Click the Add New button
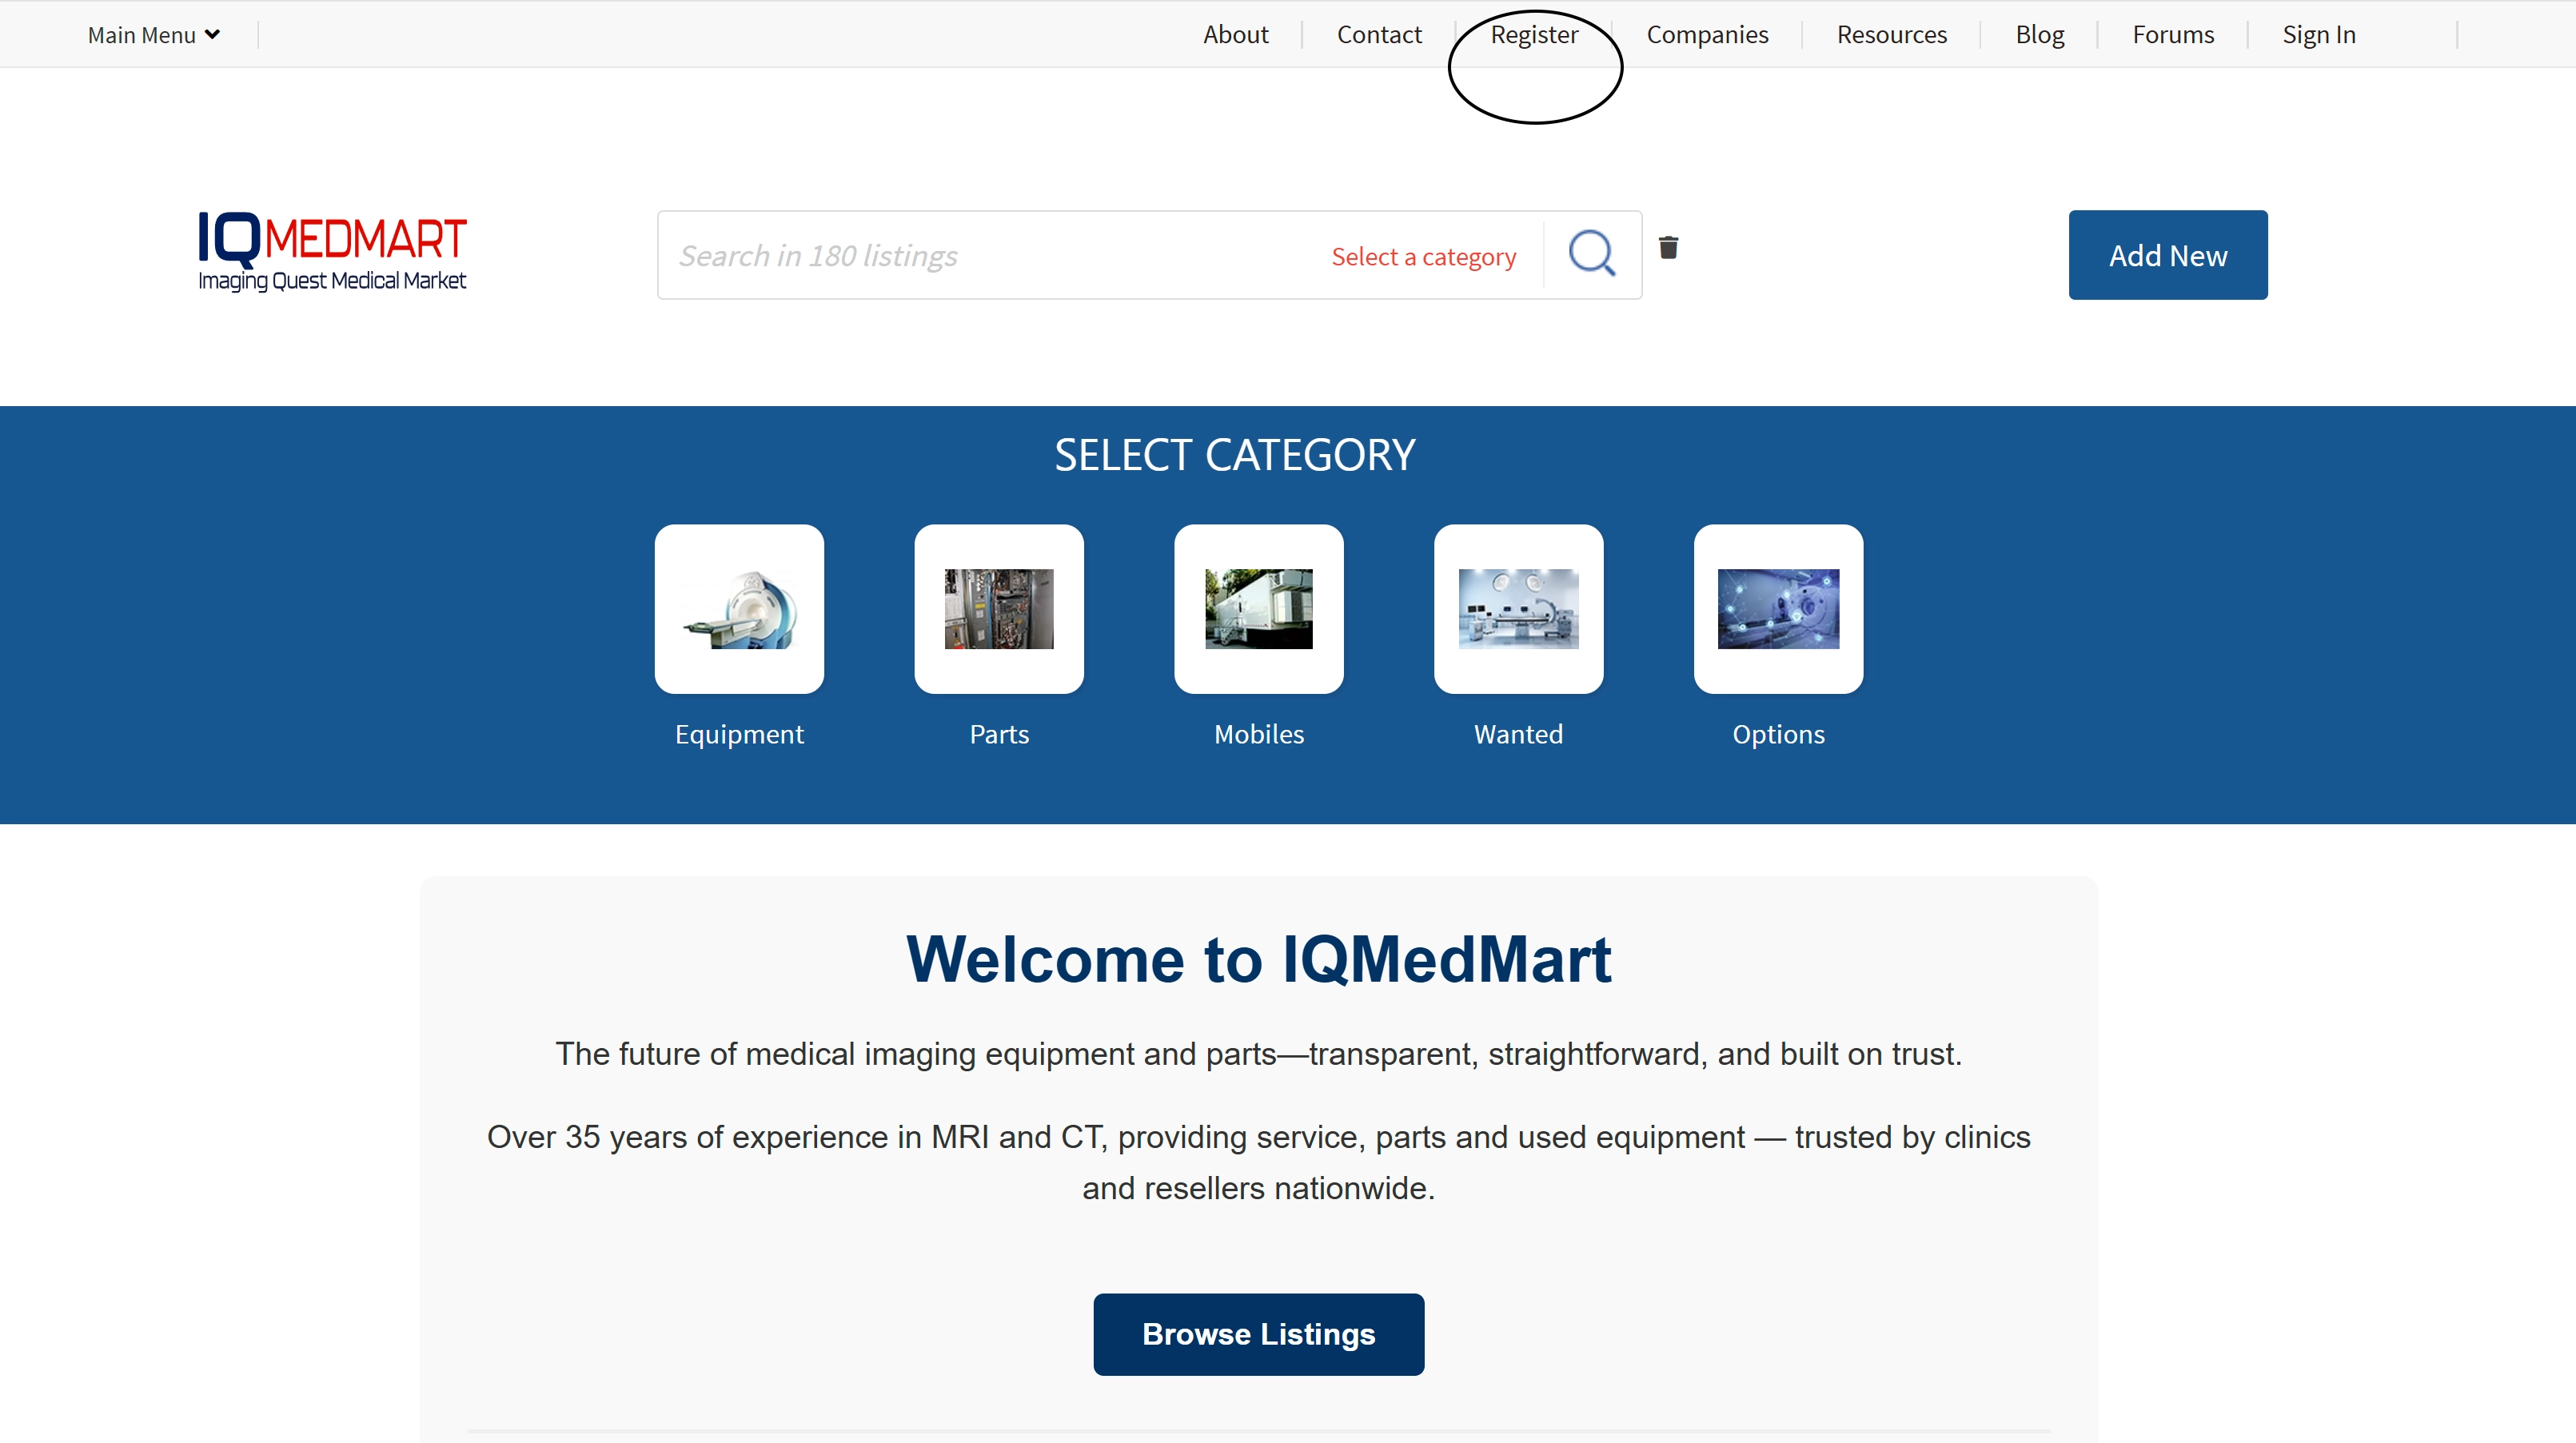This screenshot has width=2576, height=1443. [x=2168, y=255]
